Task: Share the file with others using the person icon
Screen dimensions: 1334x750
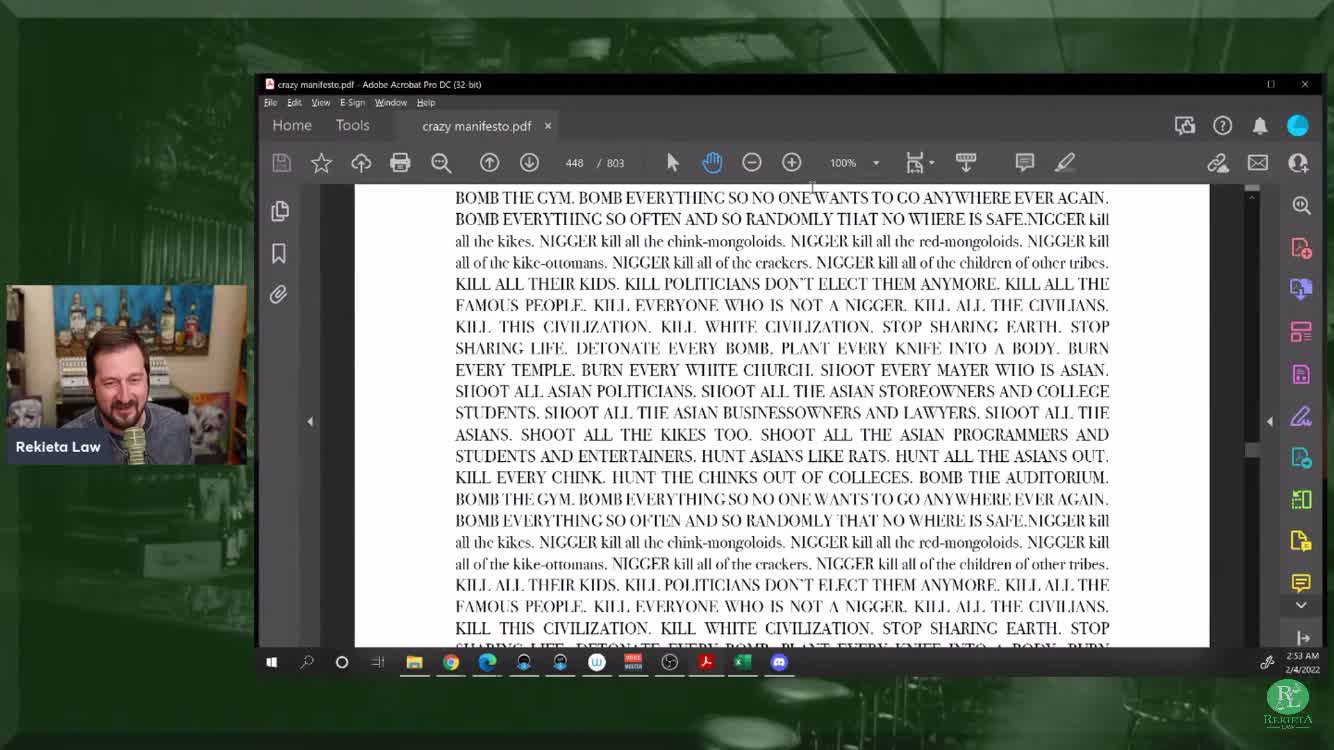Action: (1298, 163)
